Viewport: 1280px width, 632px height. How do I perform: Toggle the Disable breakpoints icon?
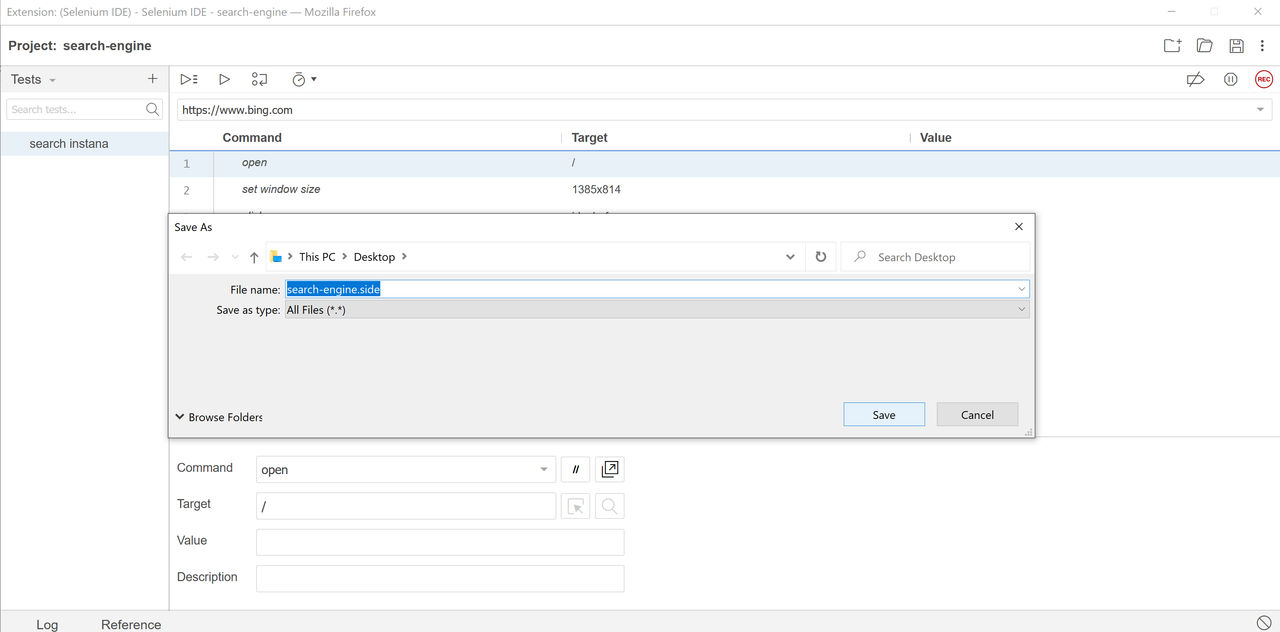pyautogui.click(x=1195, y=79)
